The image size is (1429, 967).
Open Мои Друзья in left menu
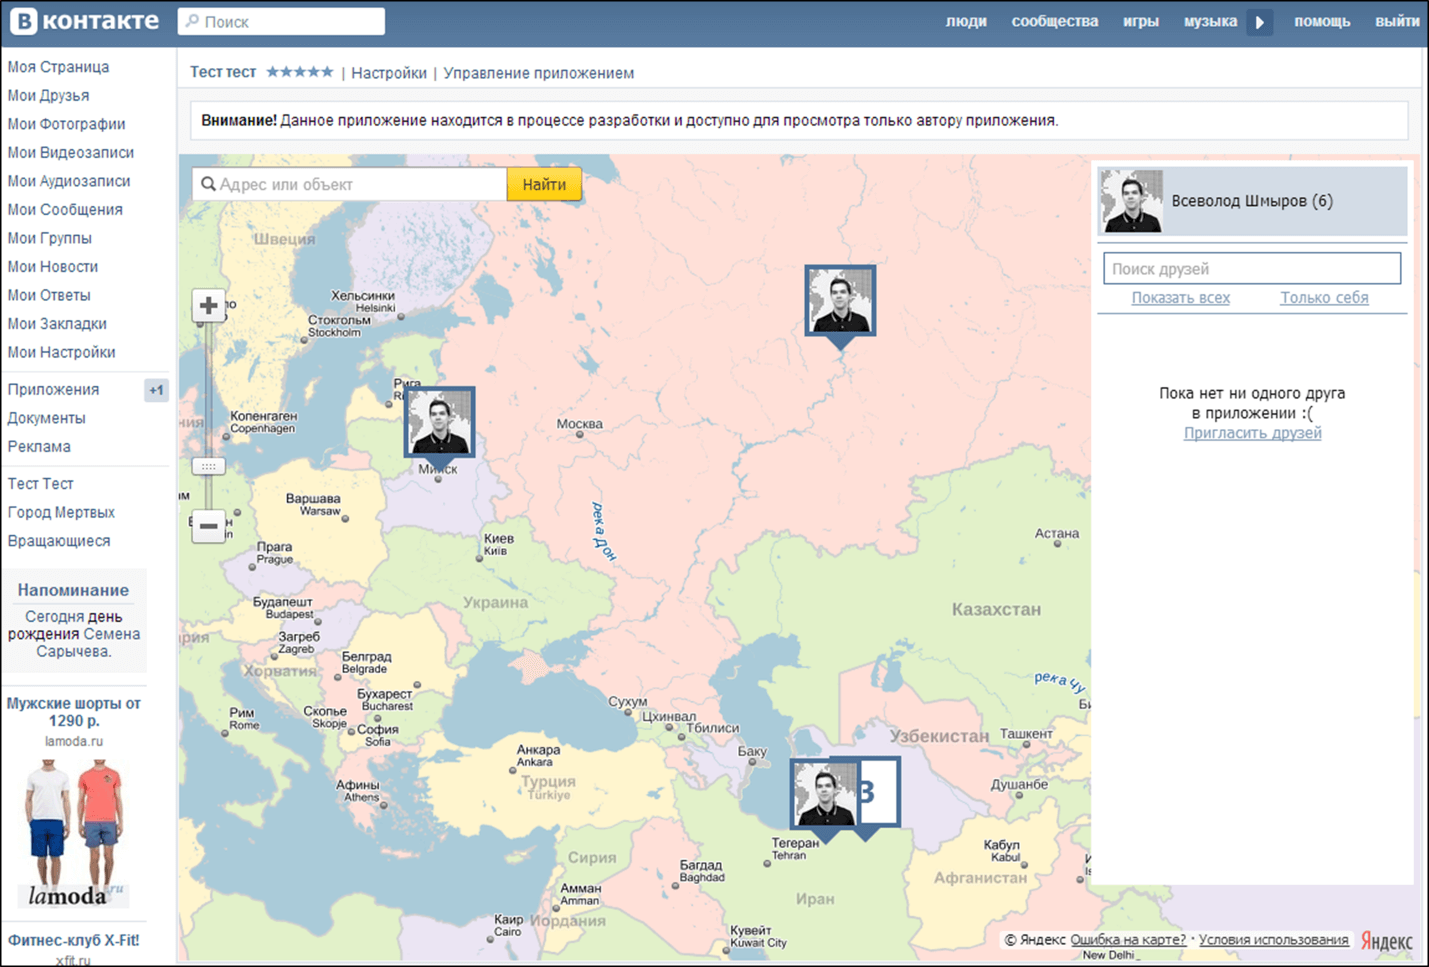pos(48,96)
